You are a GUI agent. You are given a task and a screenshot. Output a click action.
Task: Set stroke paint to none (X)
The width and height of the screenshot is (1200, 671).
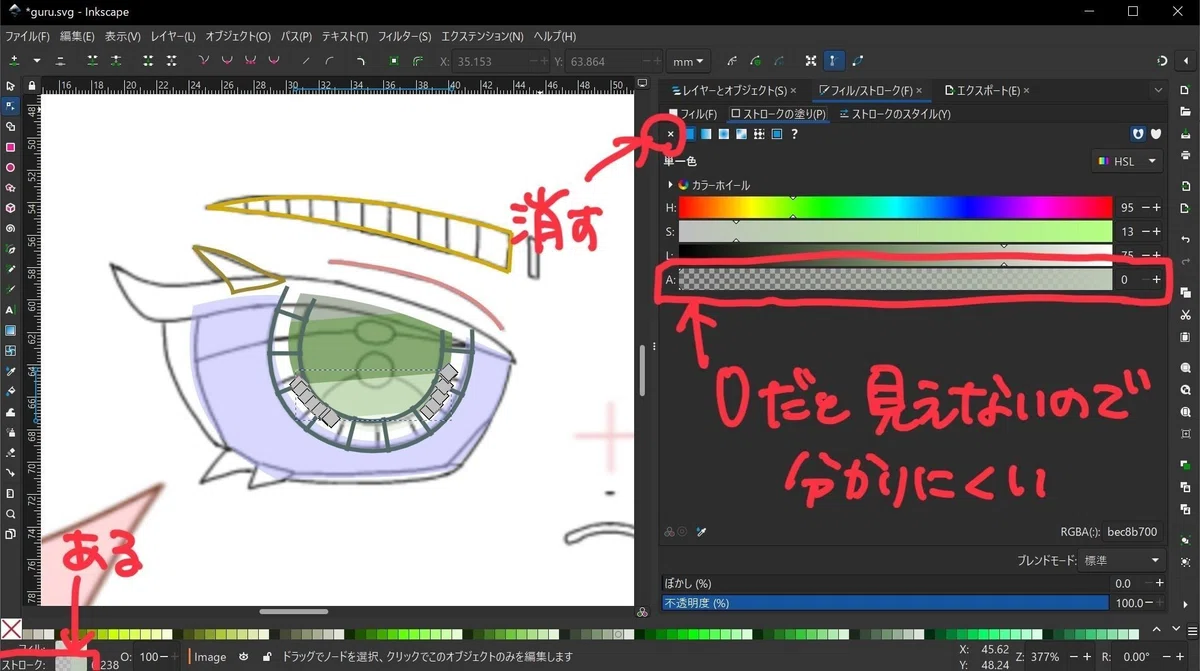click(671, 134)
